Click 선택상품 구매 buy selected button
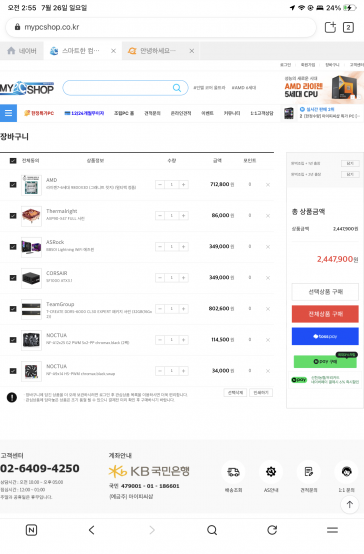 coord(325,292)
